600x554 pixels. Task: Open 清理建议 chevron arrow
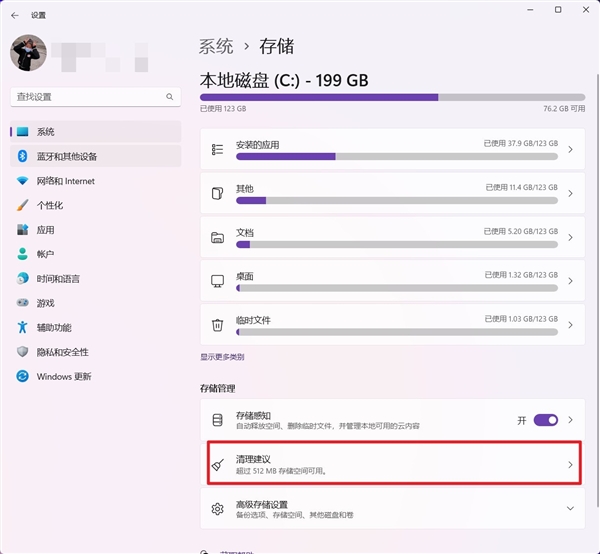[x=571, y=464]
